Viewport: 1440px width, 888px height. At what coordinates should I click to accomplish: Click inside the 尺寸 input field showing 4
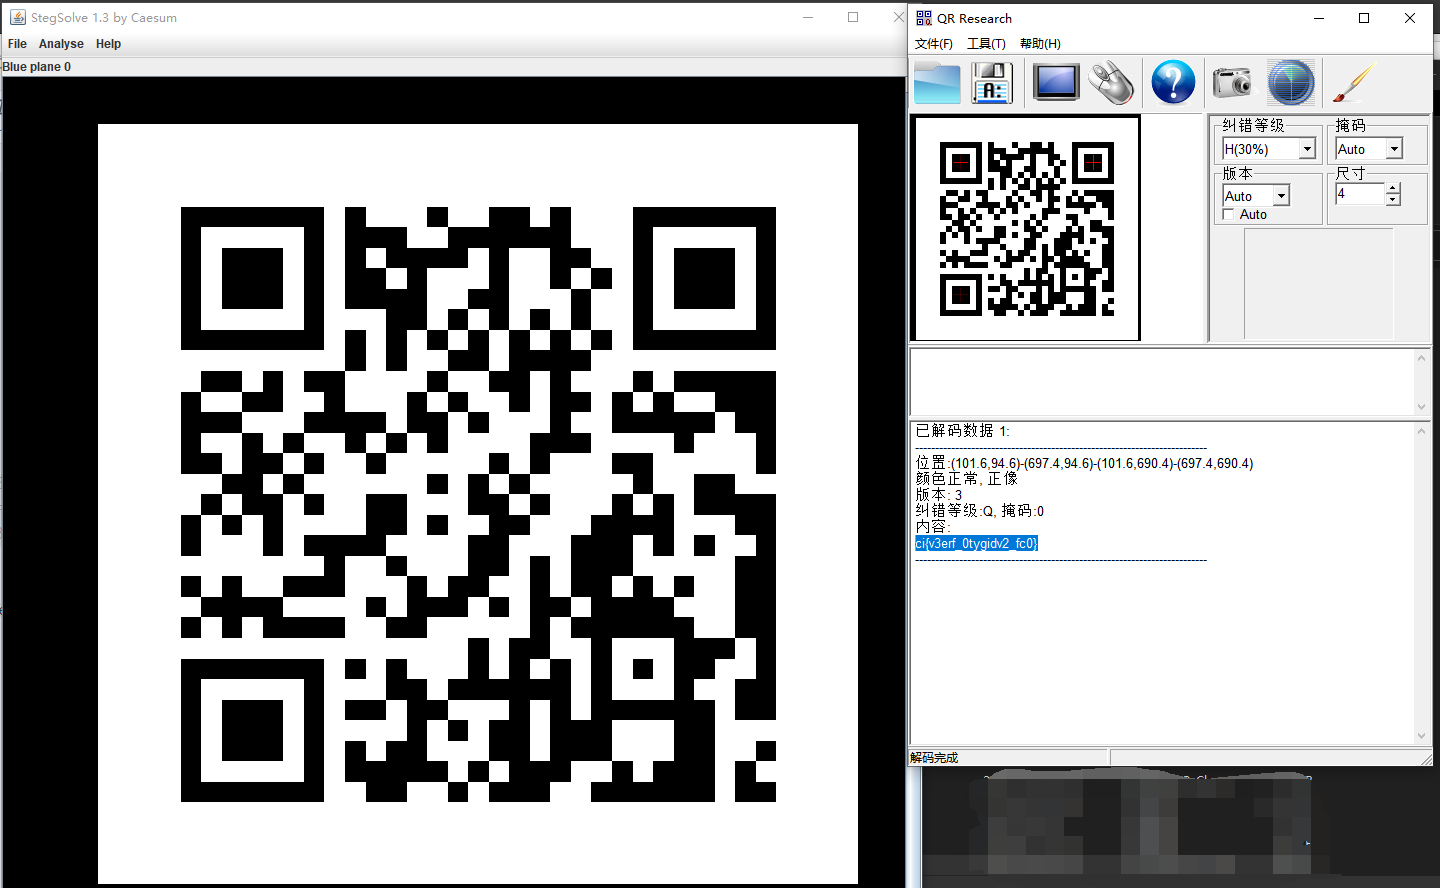click(1358, 193)
